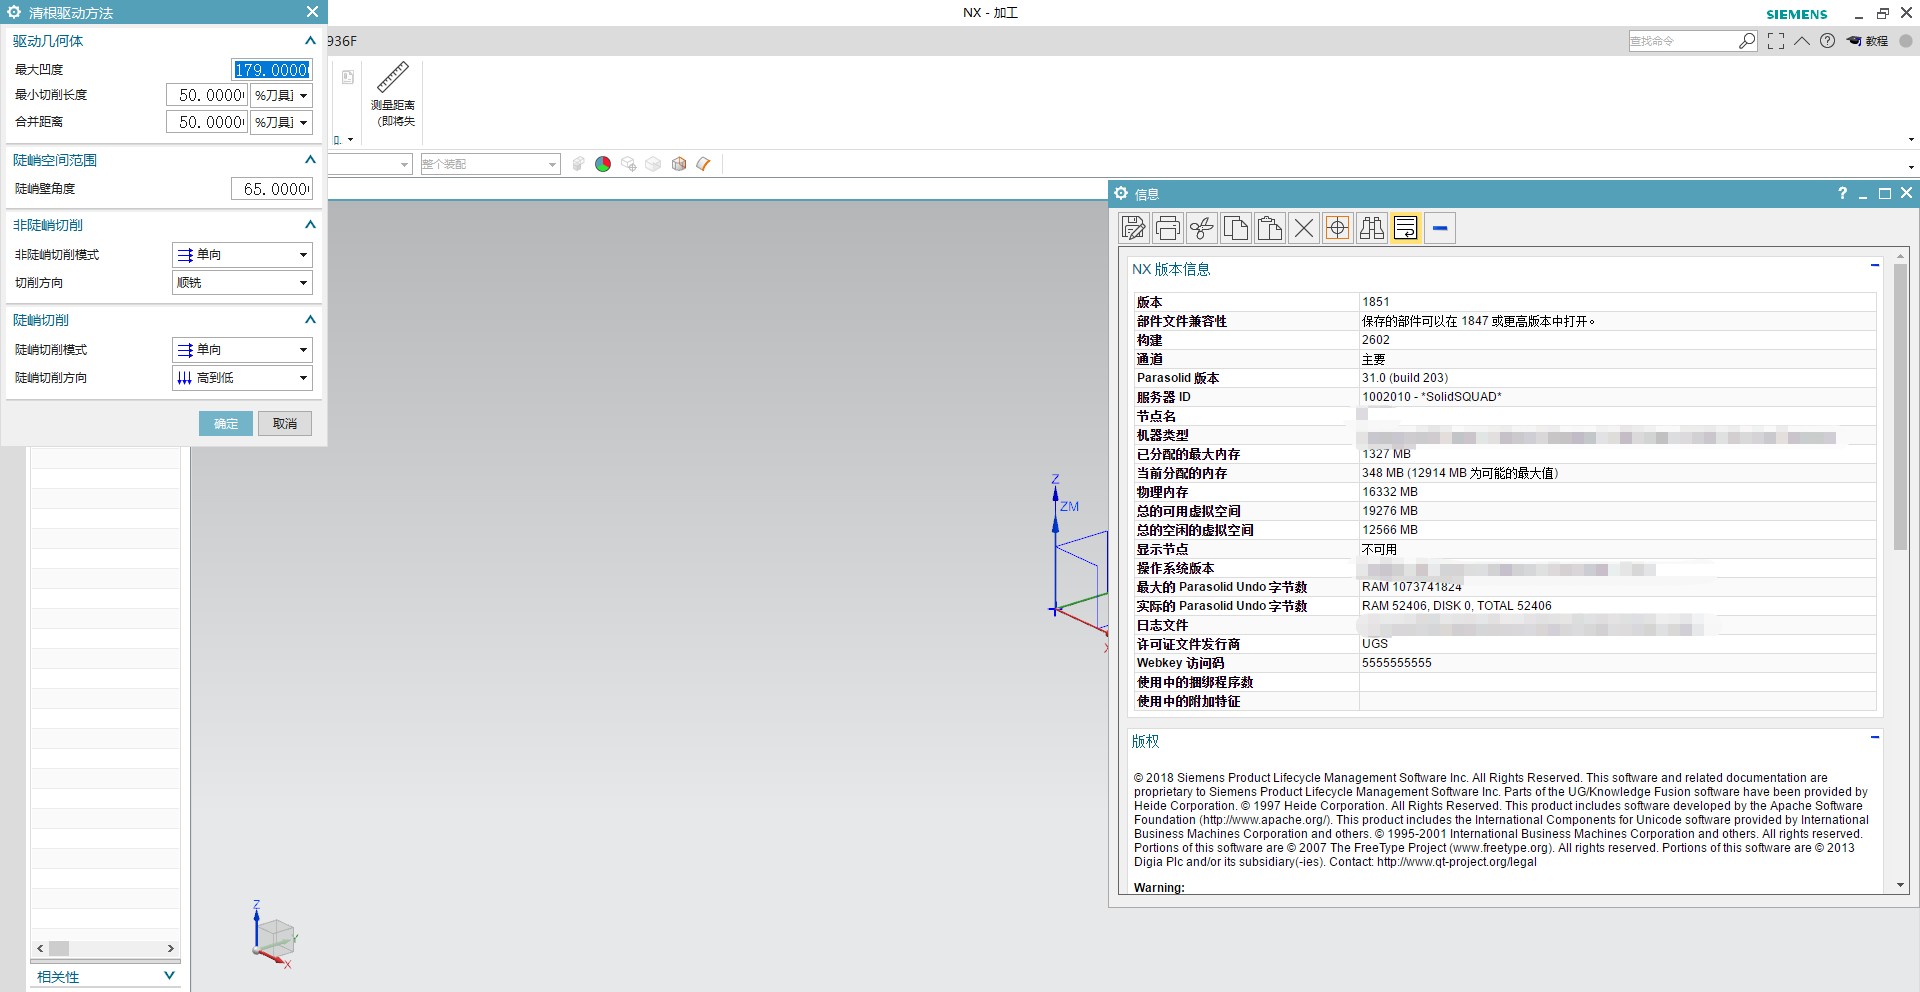Click the 测量距离 ruler tool
The image size is (1920, 992).
(x=393, y=95)
